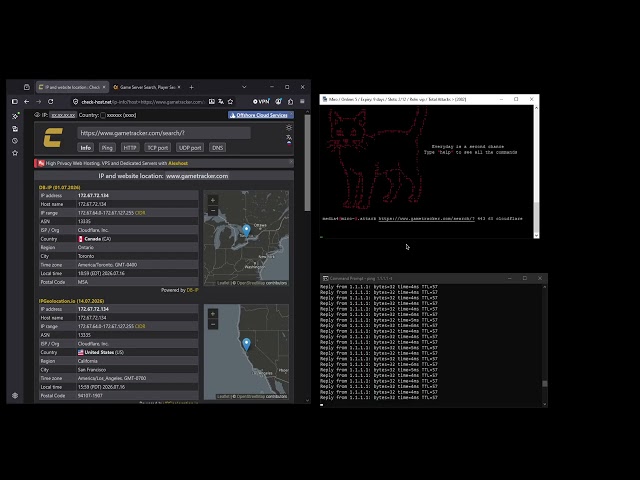The image size is (640, 480).
Task: Select the Toronto city cell
Action: [x=138, y=256]
